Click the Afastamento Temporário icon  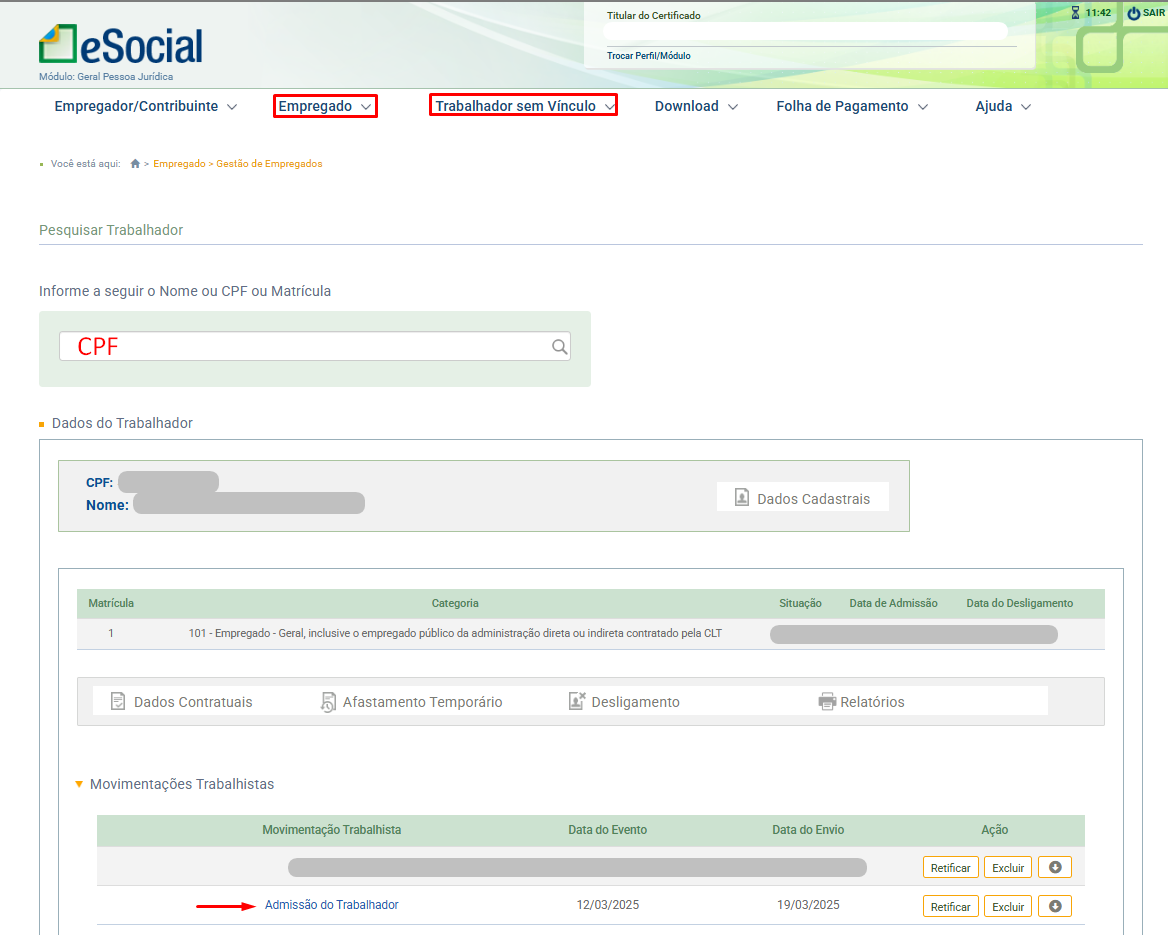click(328, 702)
